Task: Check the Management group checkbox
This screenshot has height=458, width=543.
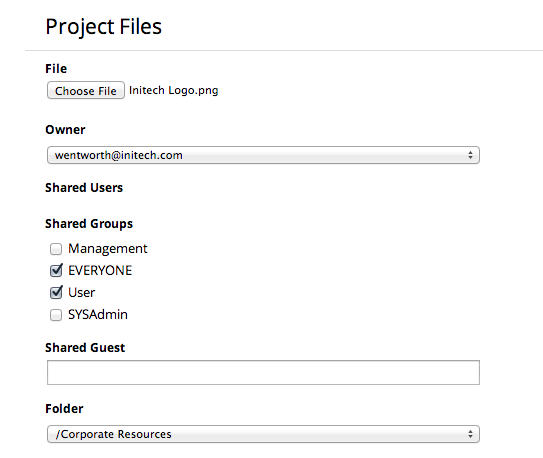Action: pos(56,249)
